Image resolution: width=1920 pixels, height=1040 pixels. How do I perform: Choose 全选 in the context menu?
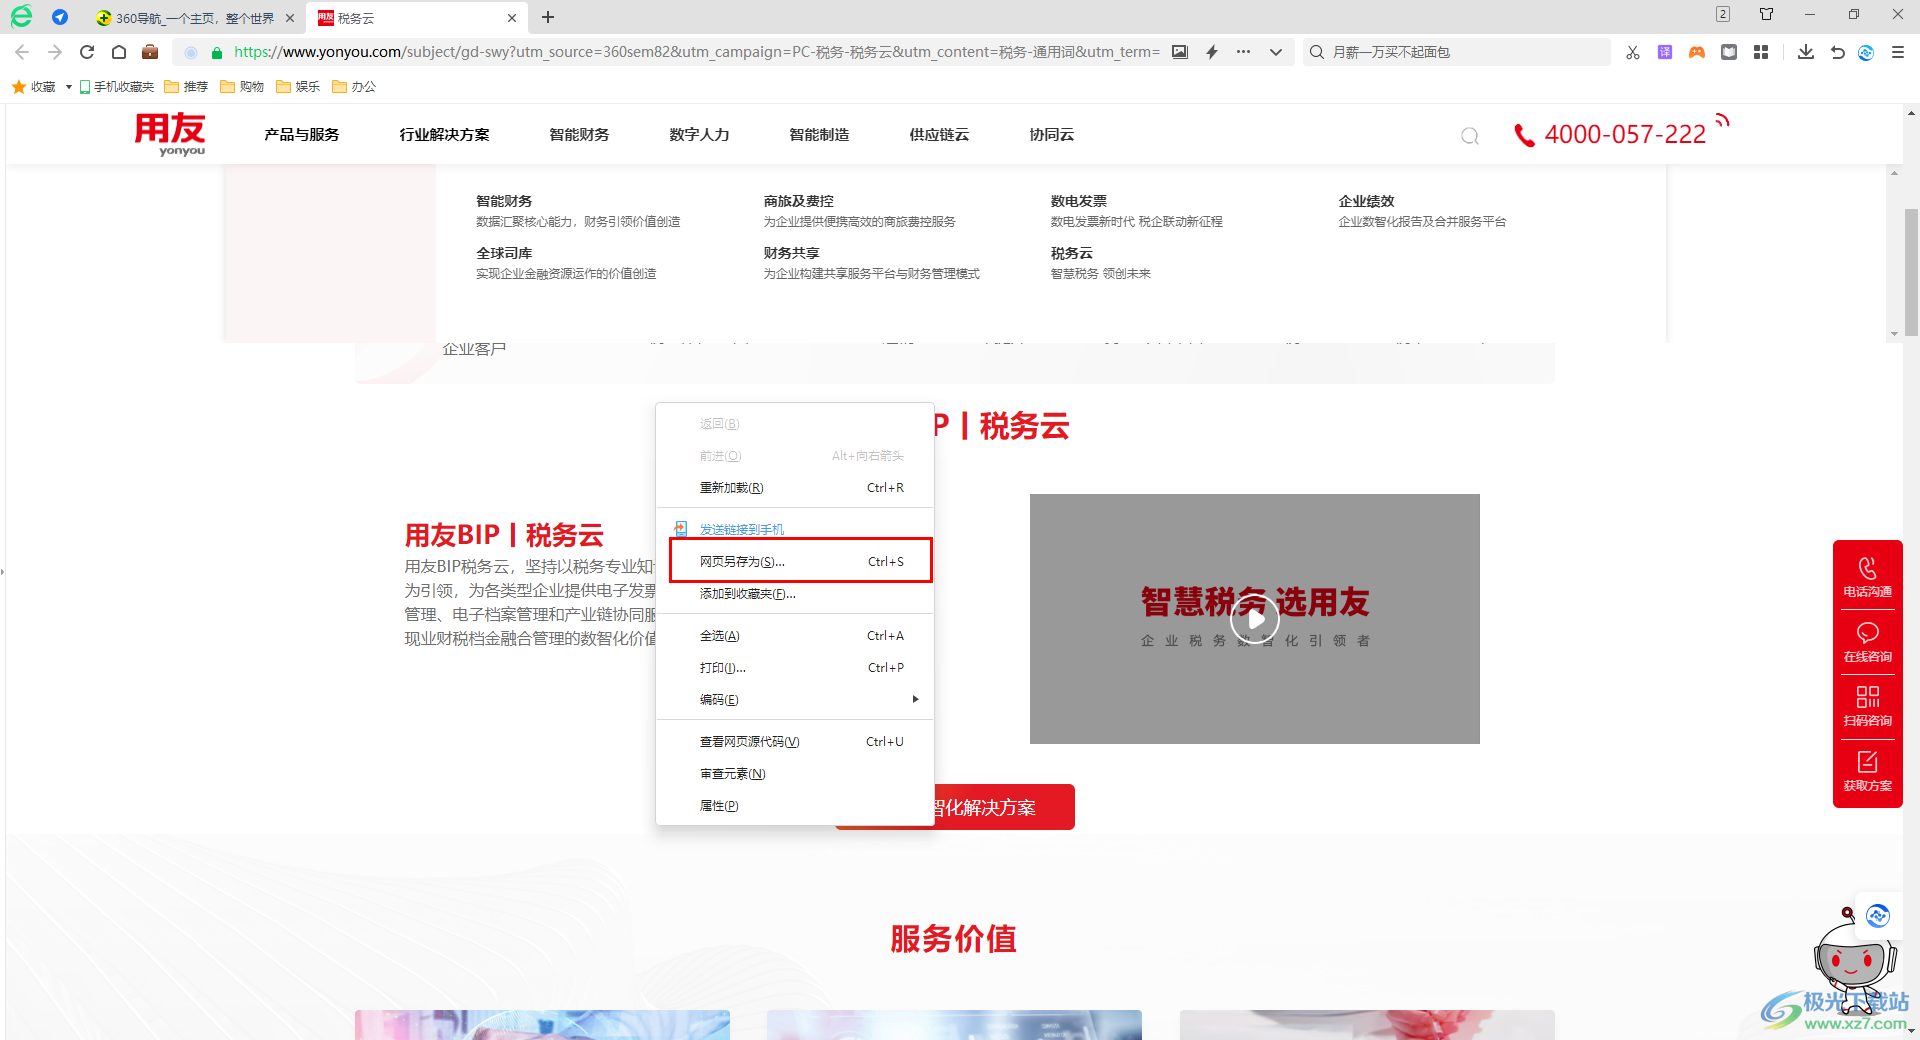(795, 636)
